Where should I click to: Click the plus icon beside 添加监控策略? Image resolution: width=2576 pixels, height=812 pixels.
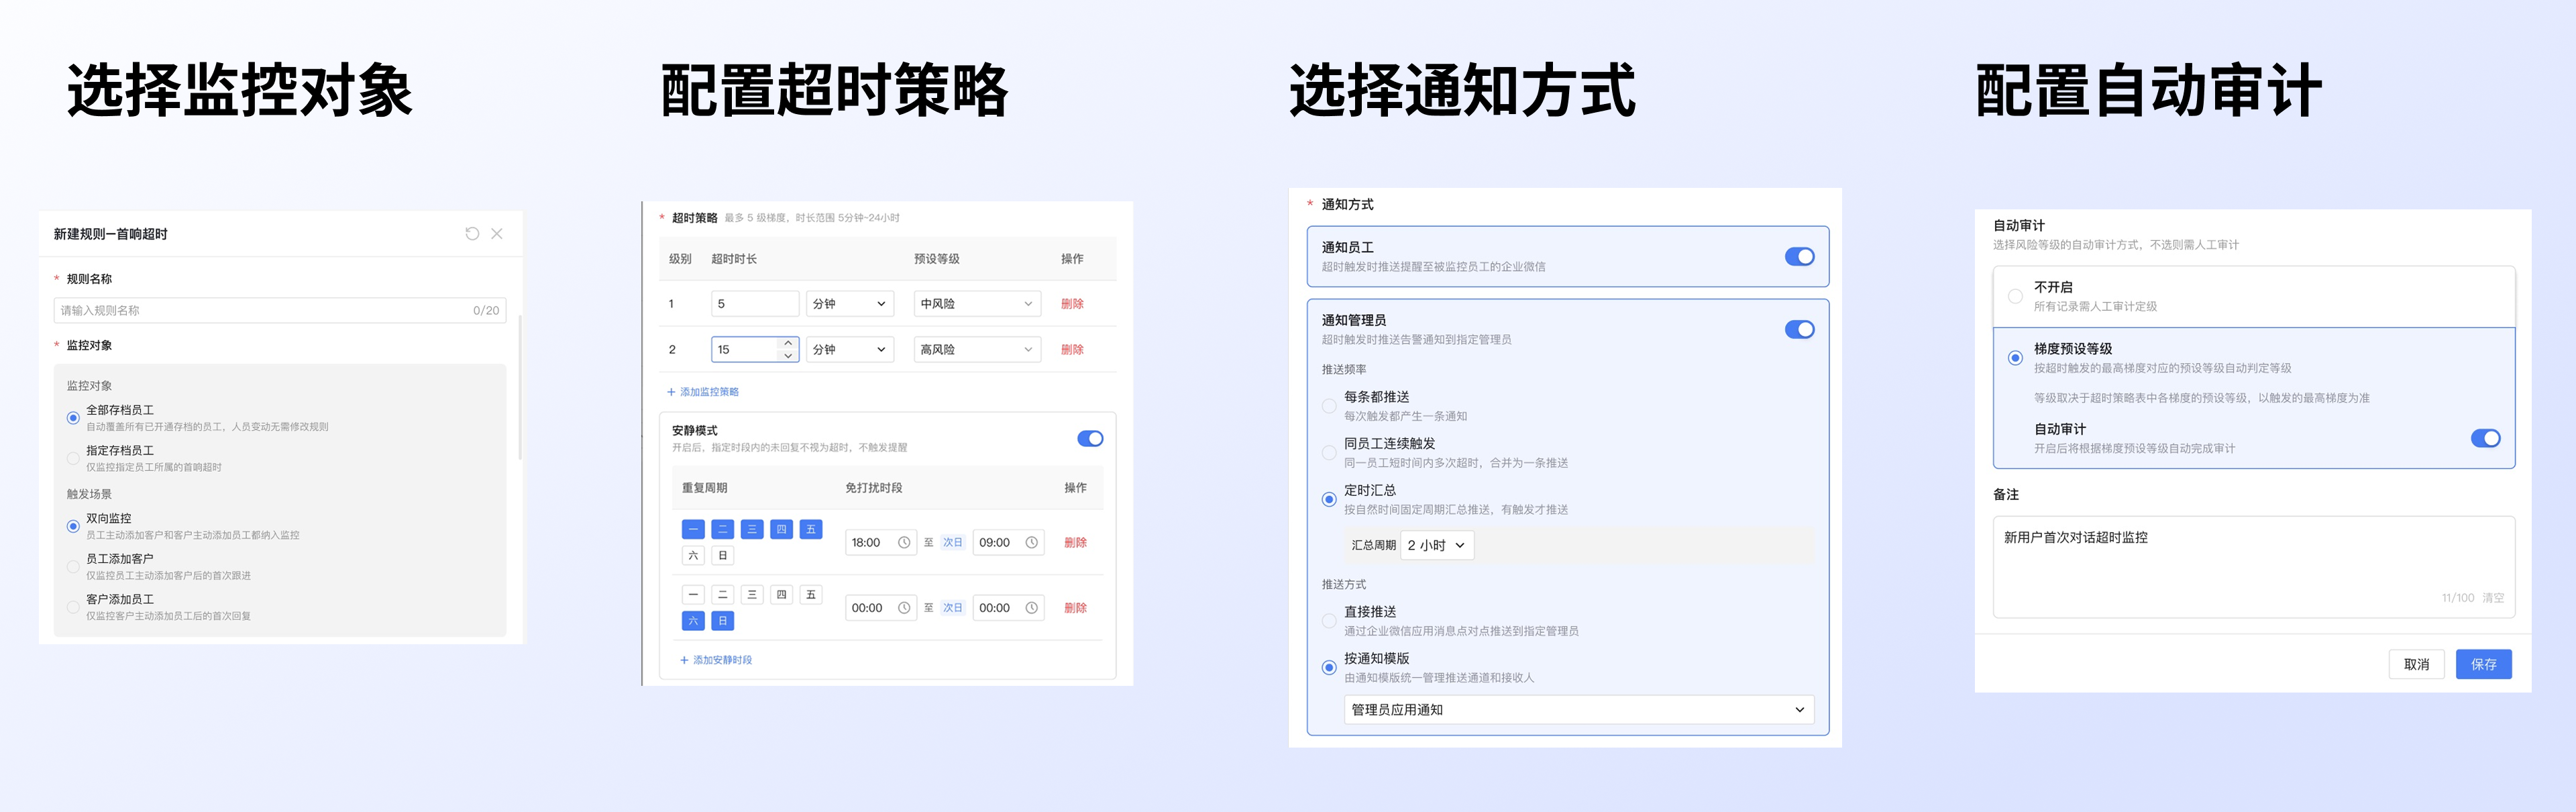tap(671, 392)
